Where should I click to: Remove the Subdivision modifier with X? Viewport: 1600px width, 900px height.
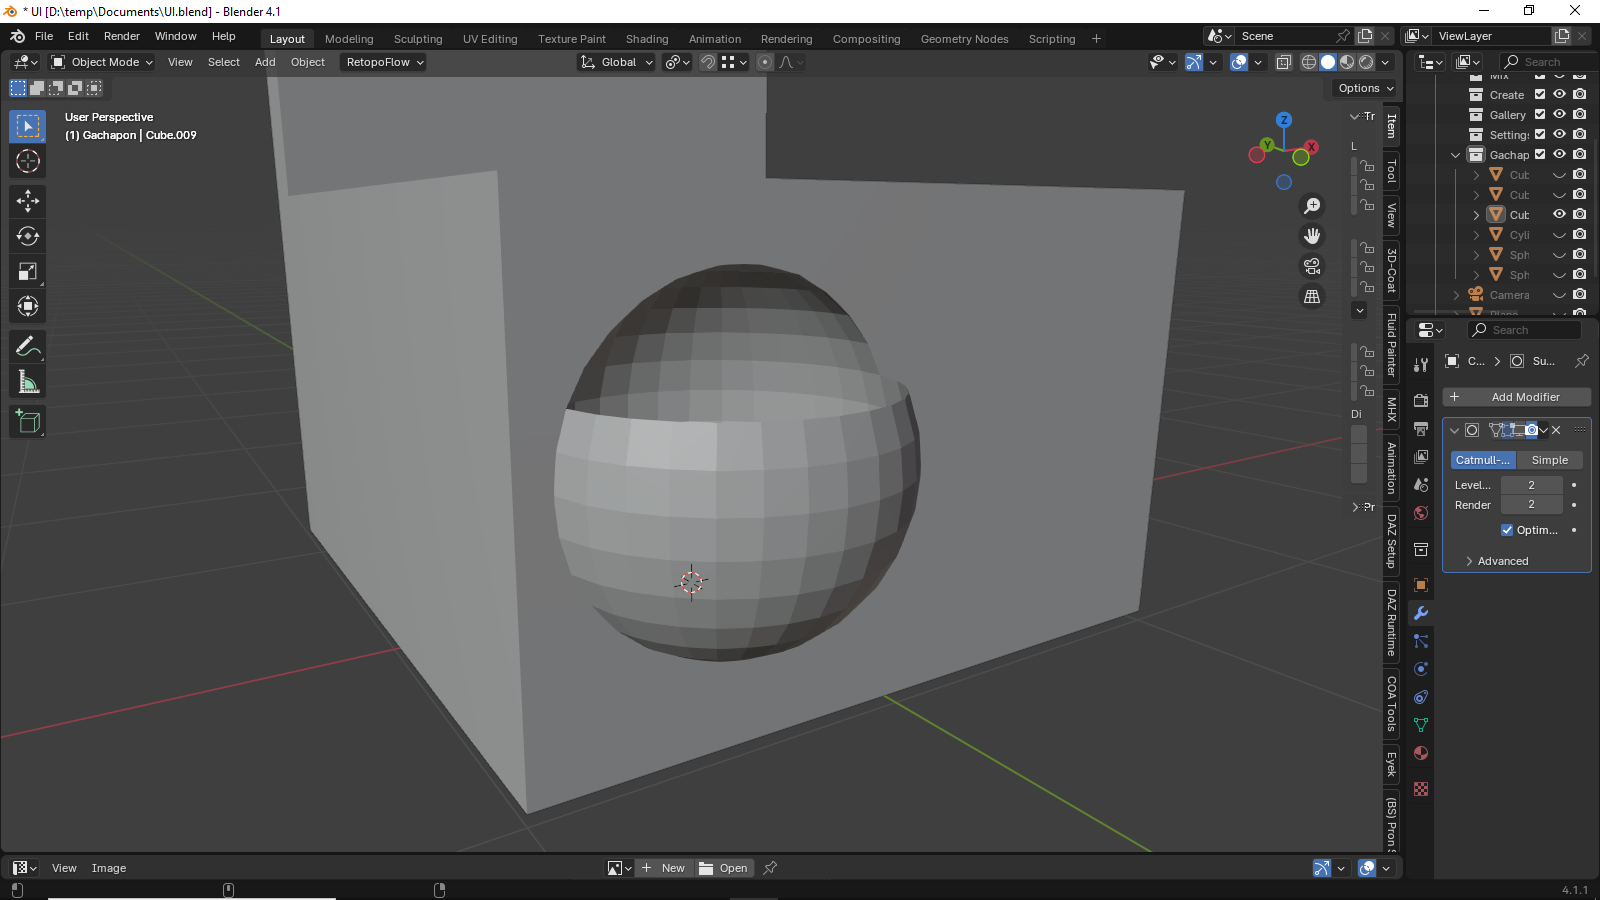pos(1556,430)
